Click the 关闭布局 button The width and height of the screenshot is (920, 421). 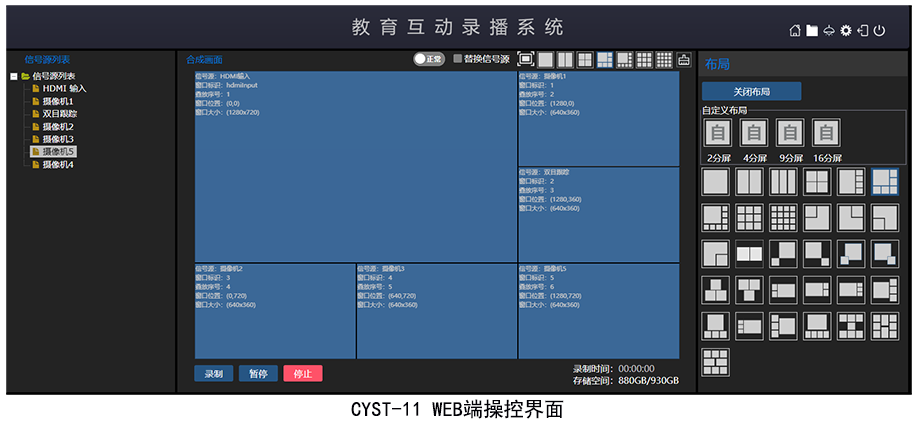(751, 91)
